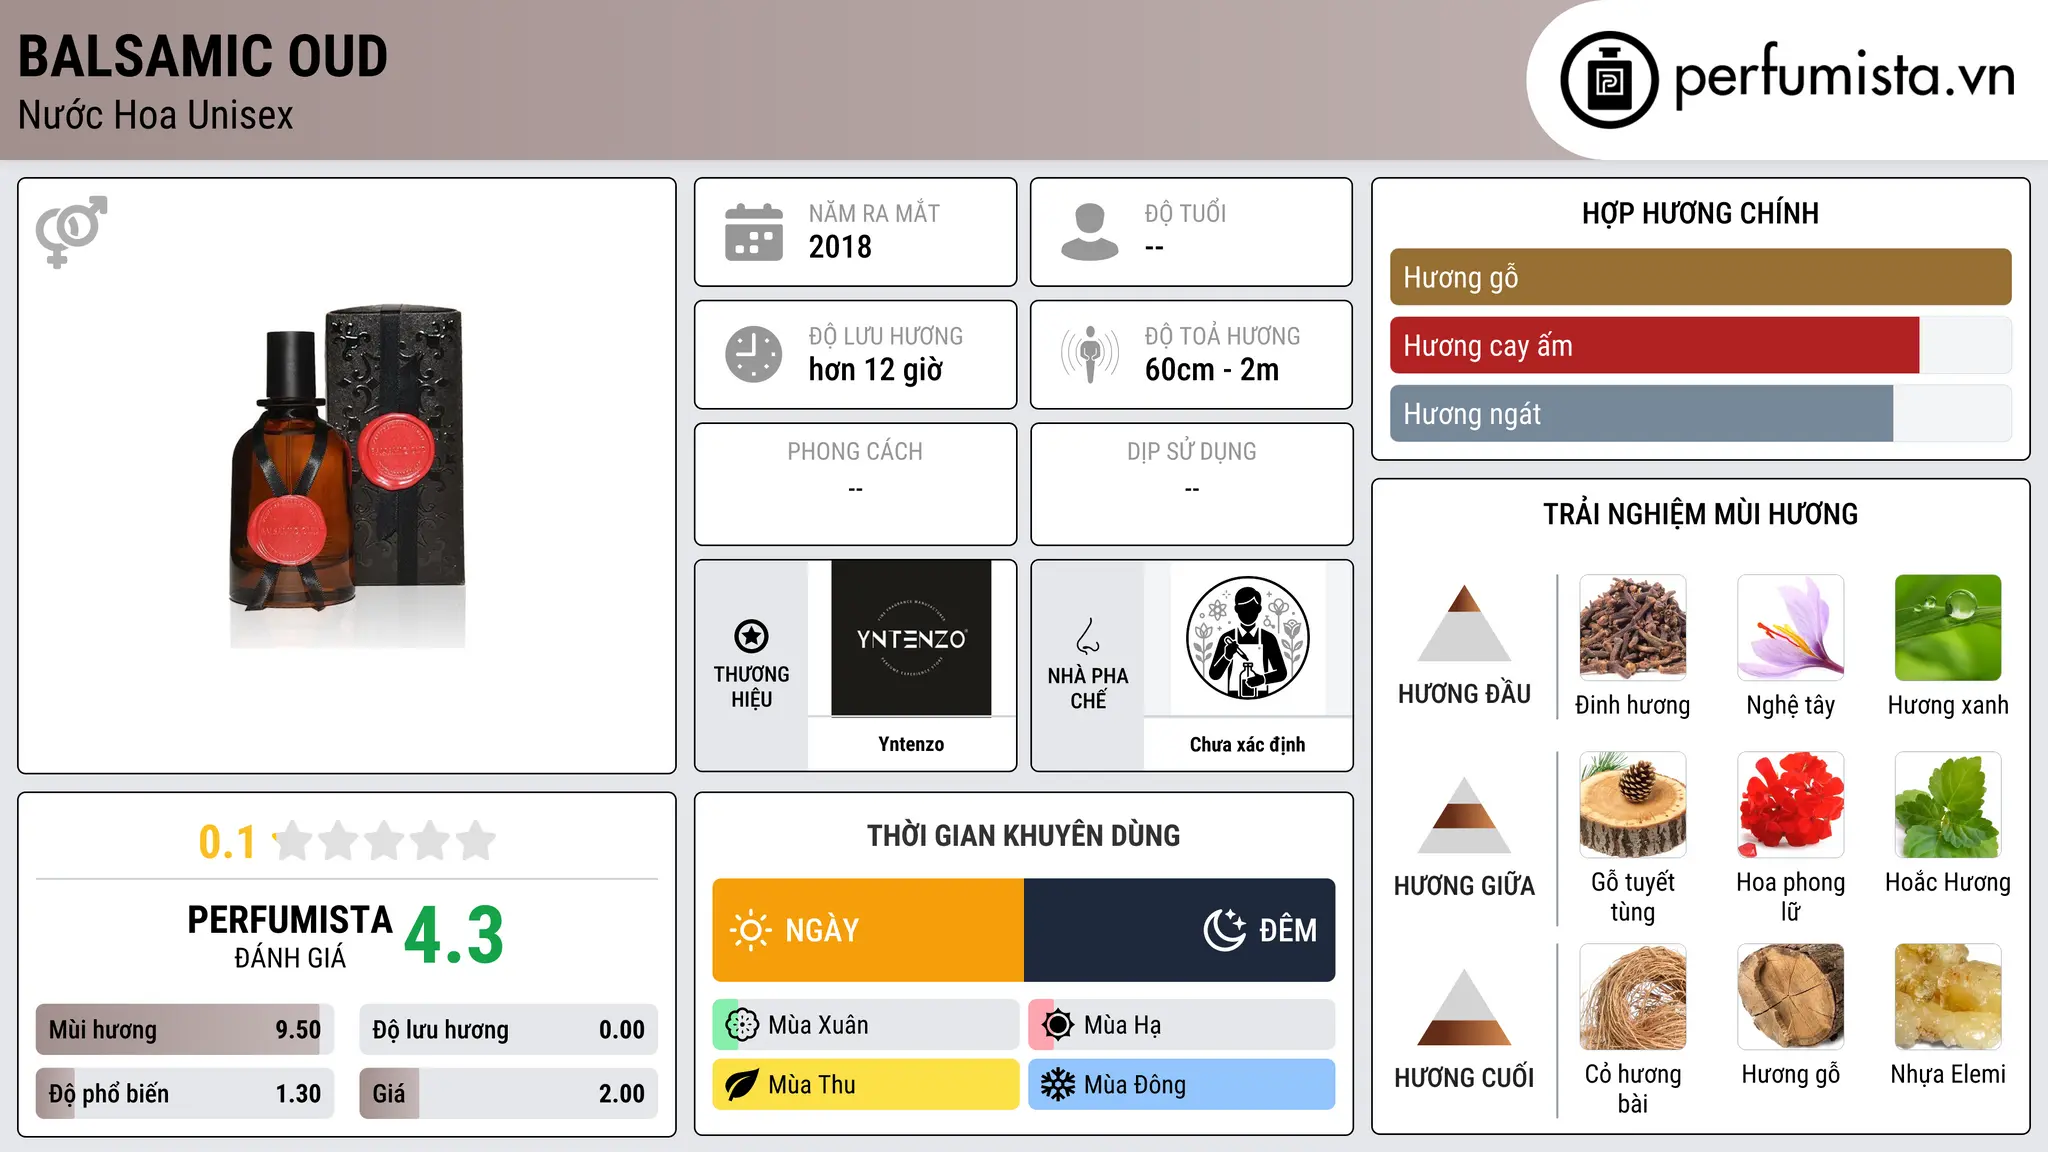Select the Đinh hương clove note image
Screen dimensions: 2048x1152
pyautogui.click(x=1633, y=628)
